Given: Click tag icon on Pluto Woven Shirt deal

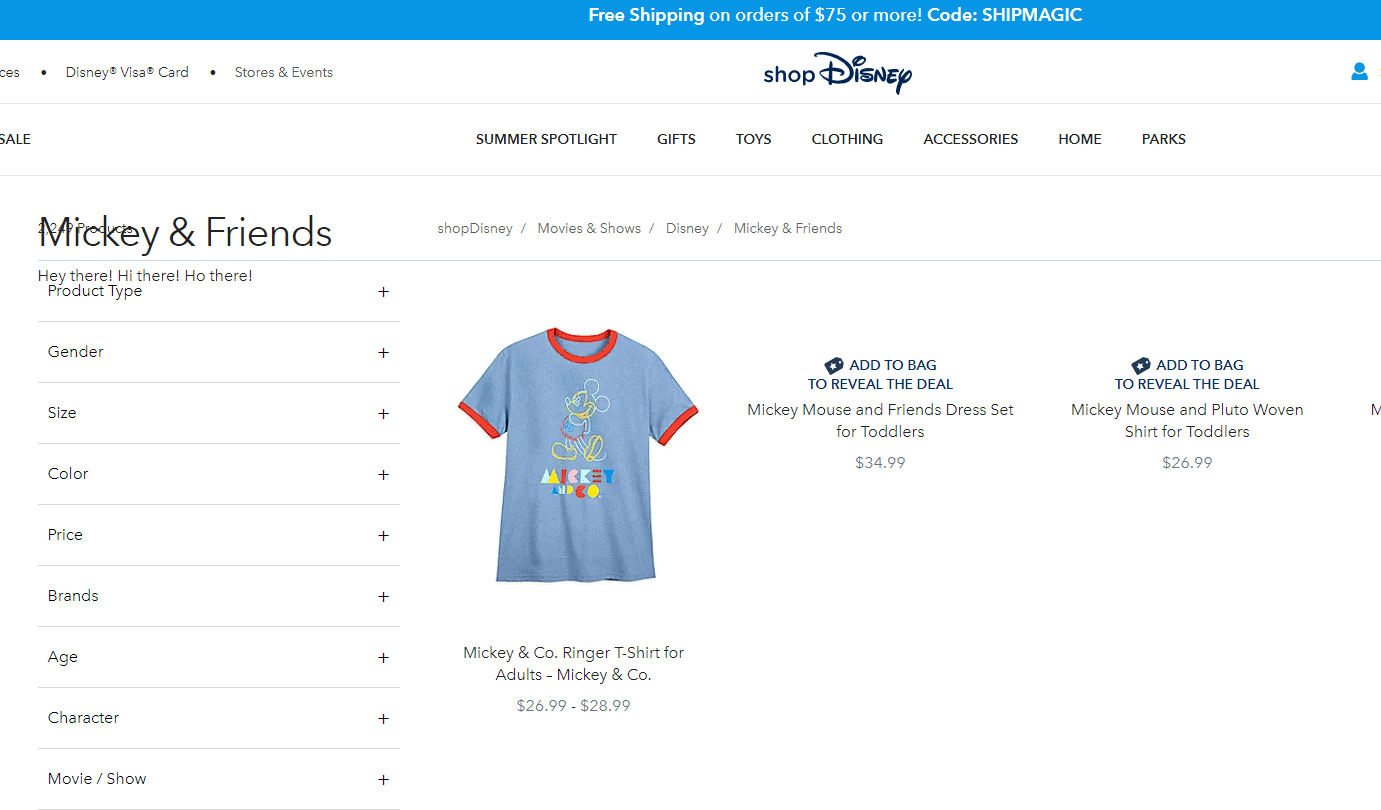Looking at the screenshot, I should (x=1141, y=365).
